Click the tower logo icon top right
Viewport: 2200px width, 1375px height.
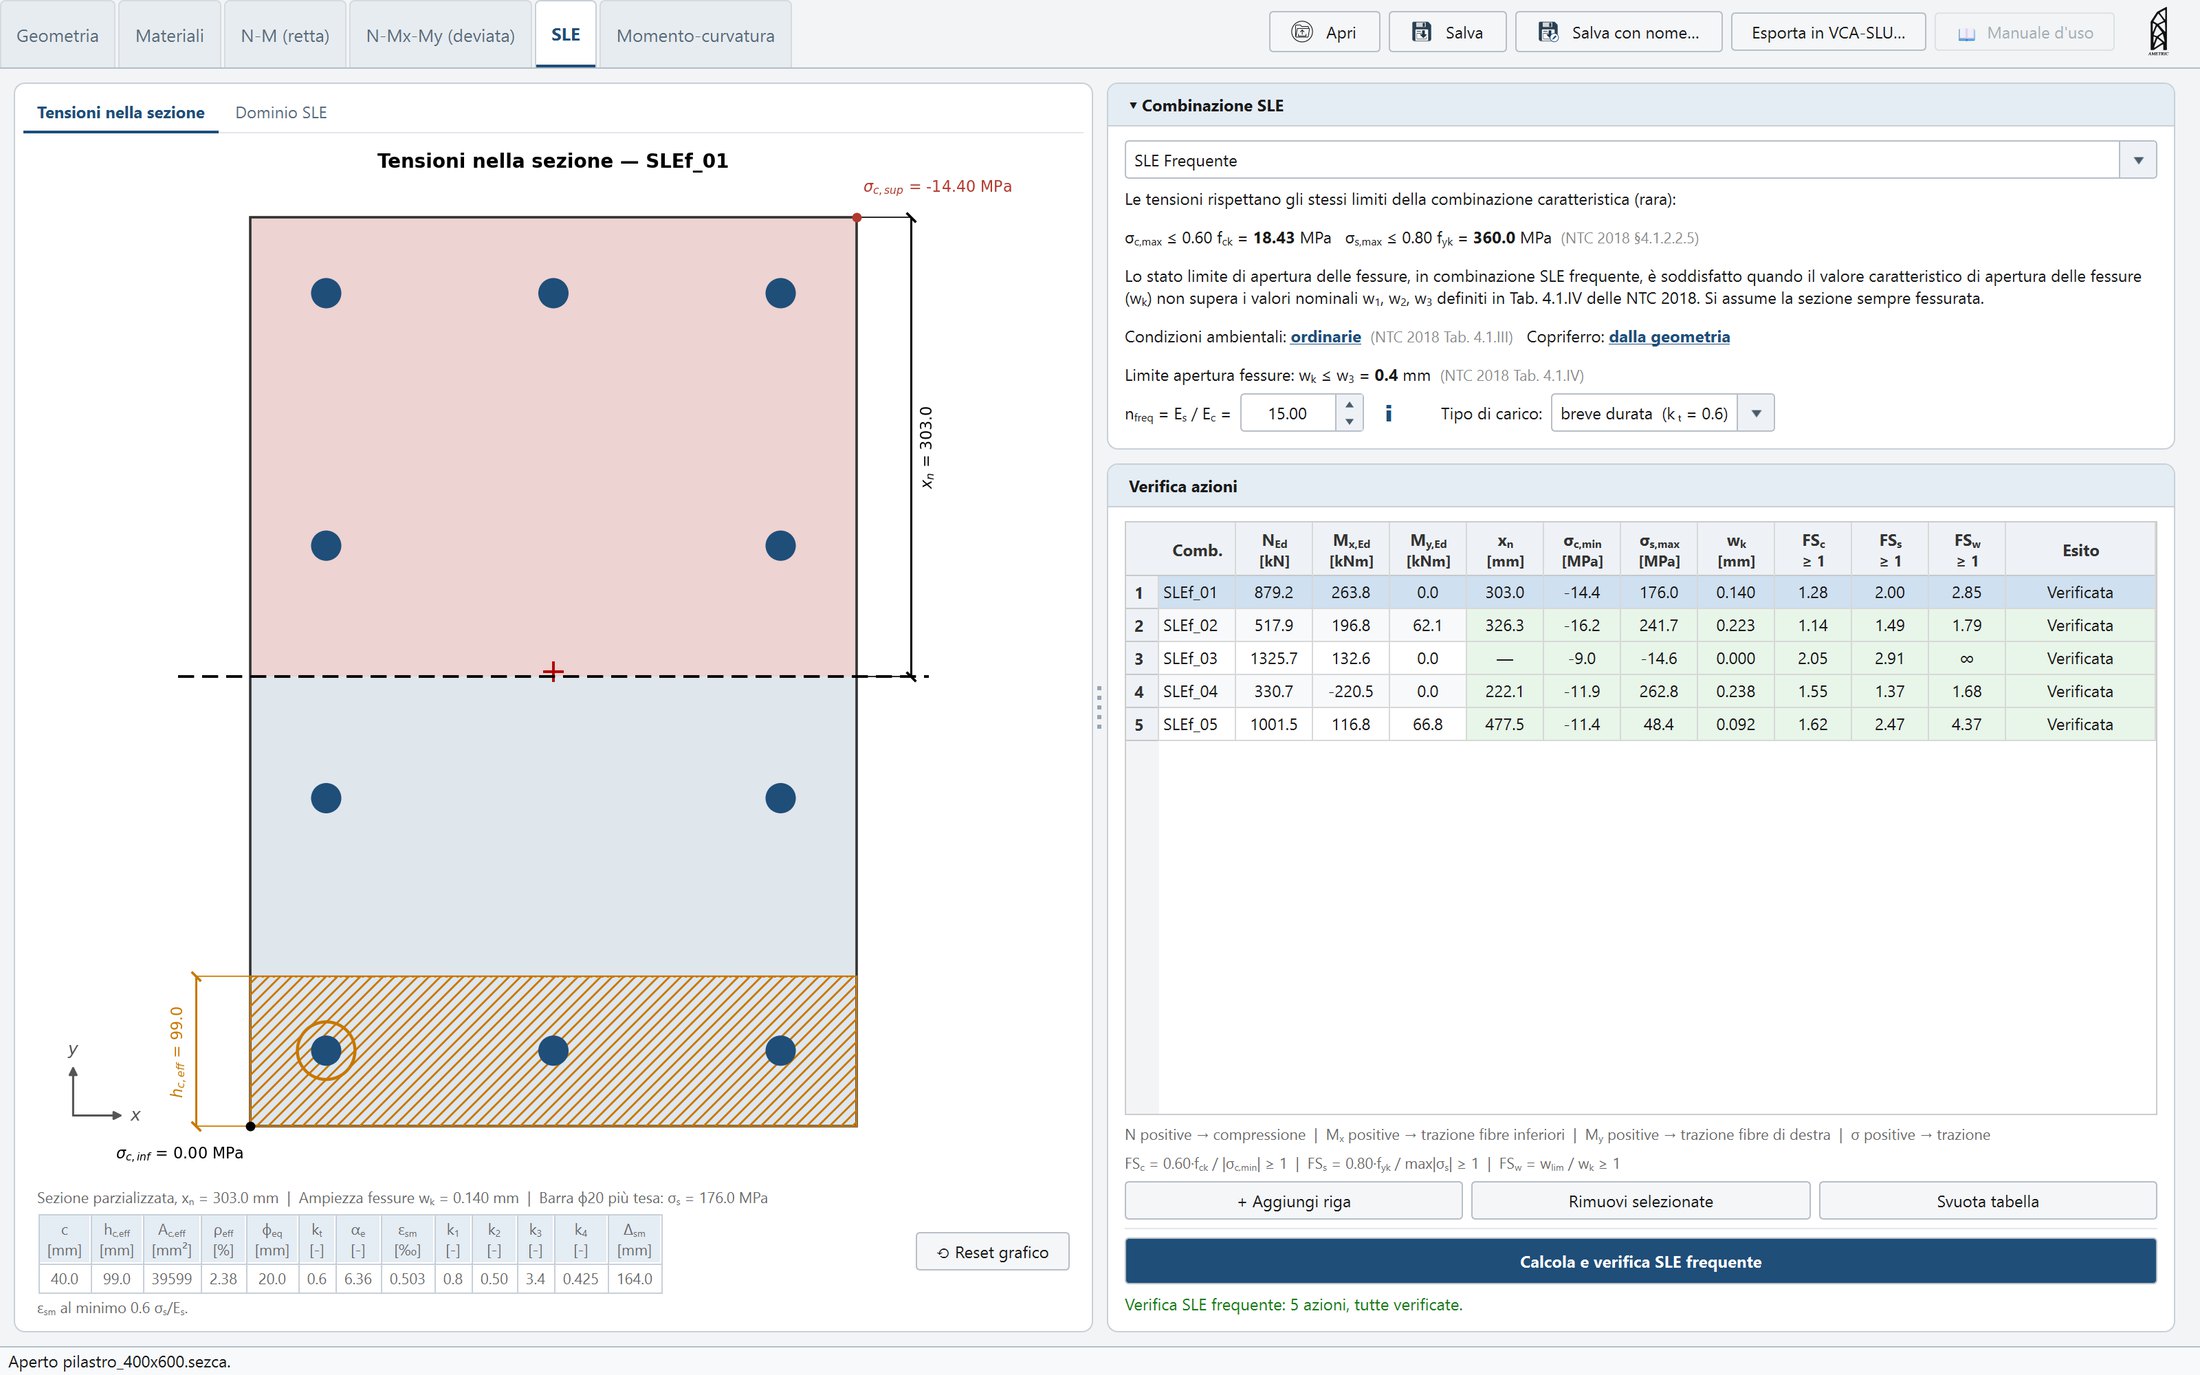point(2158,31)
